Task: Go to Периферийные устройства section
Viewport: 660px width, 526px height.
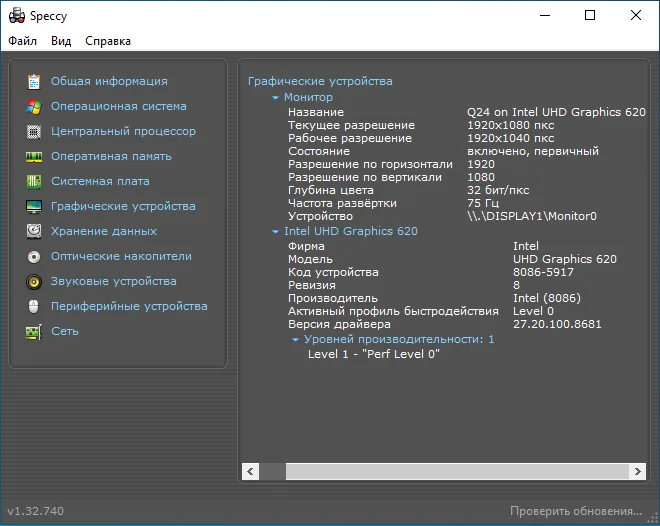Action: point(129,306)
